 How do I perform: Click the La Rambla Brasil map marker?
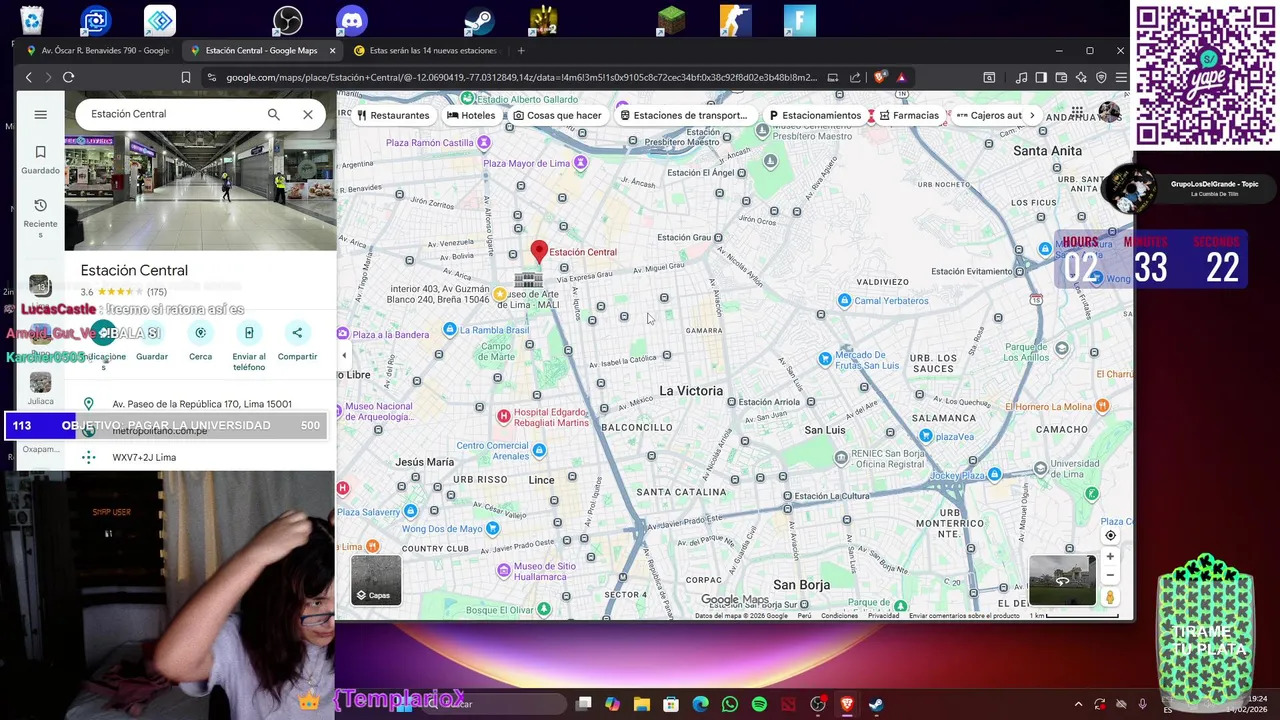(x=450, y=330)
